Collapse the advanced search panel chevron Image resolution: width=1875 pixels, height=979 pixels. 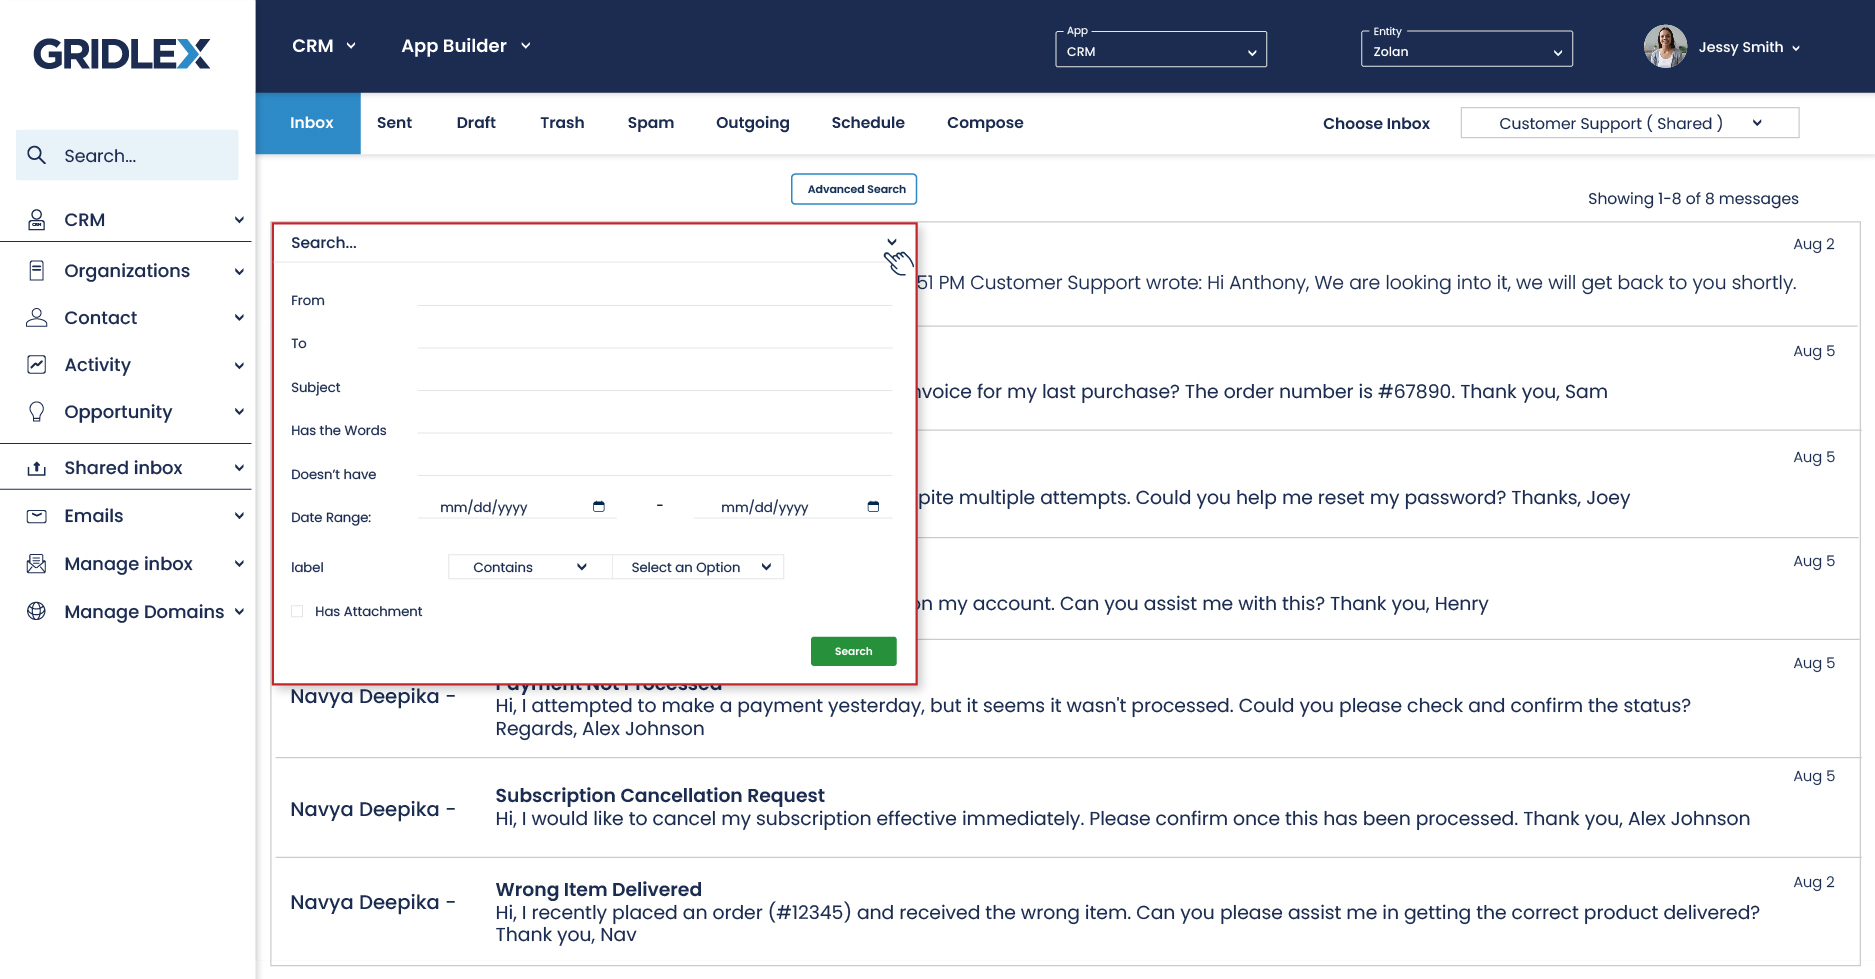(892, 242)
